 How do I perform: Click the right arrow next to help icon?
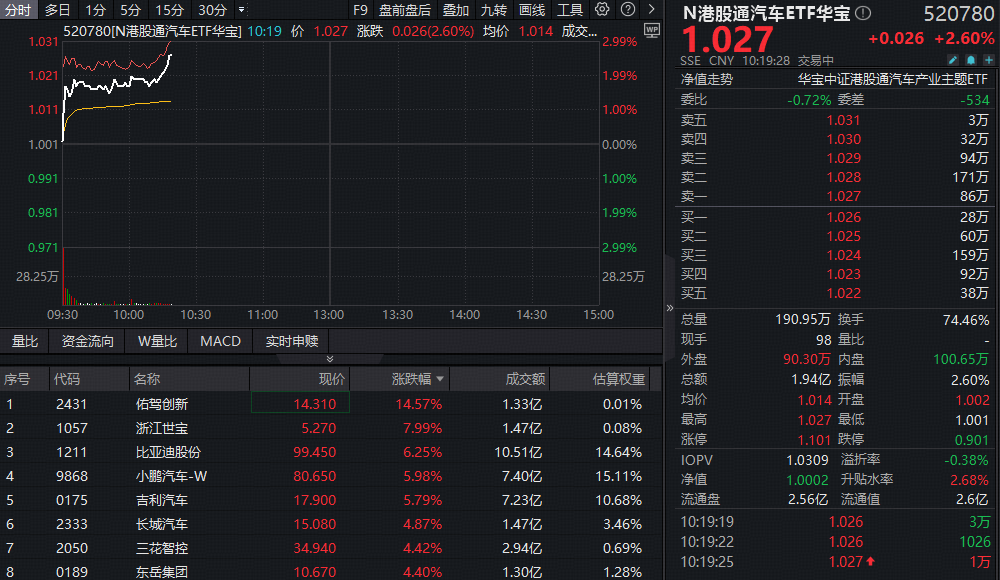650,10
